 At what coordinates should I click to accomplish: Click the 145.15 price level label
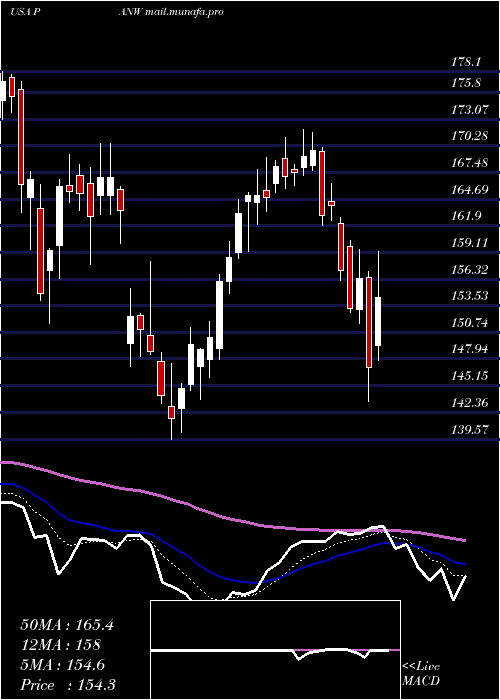click(x=469, y=375)
